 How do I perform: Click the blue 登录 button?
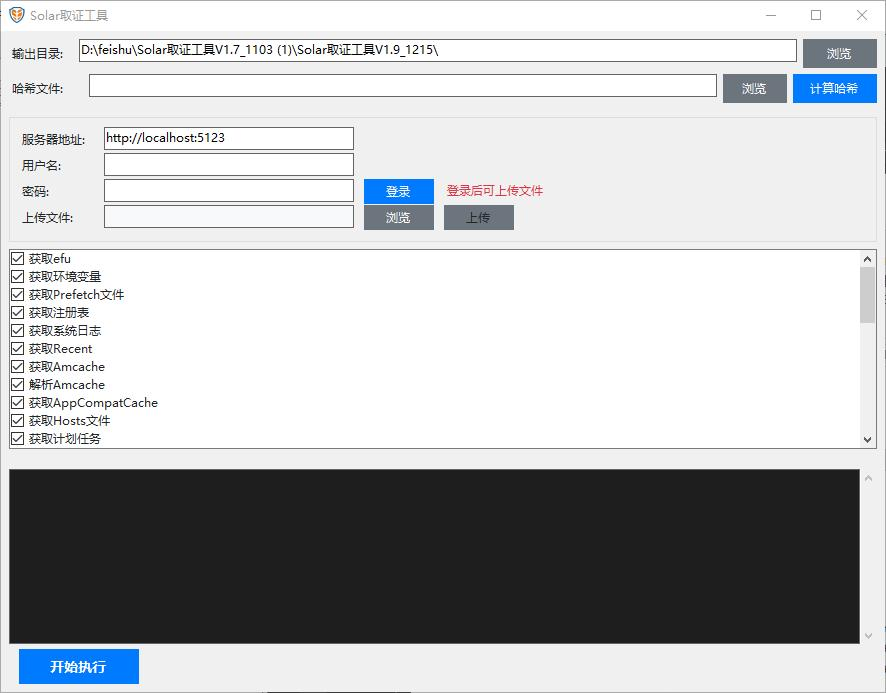click(398, 191)
